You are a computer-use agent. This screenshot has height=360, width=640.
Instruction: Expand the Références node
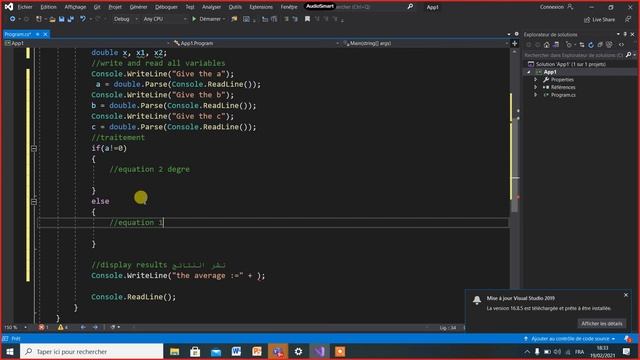536,87
